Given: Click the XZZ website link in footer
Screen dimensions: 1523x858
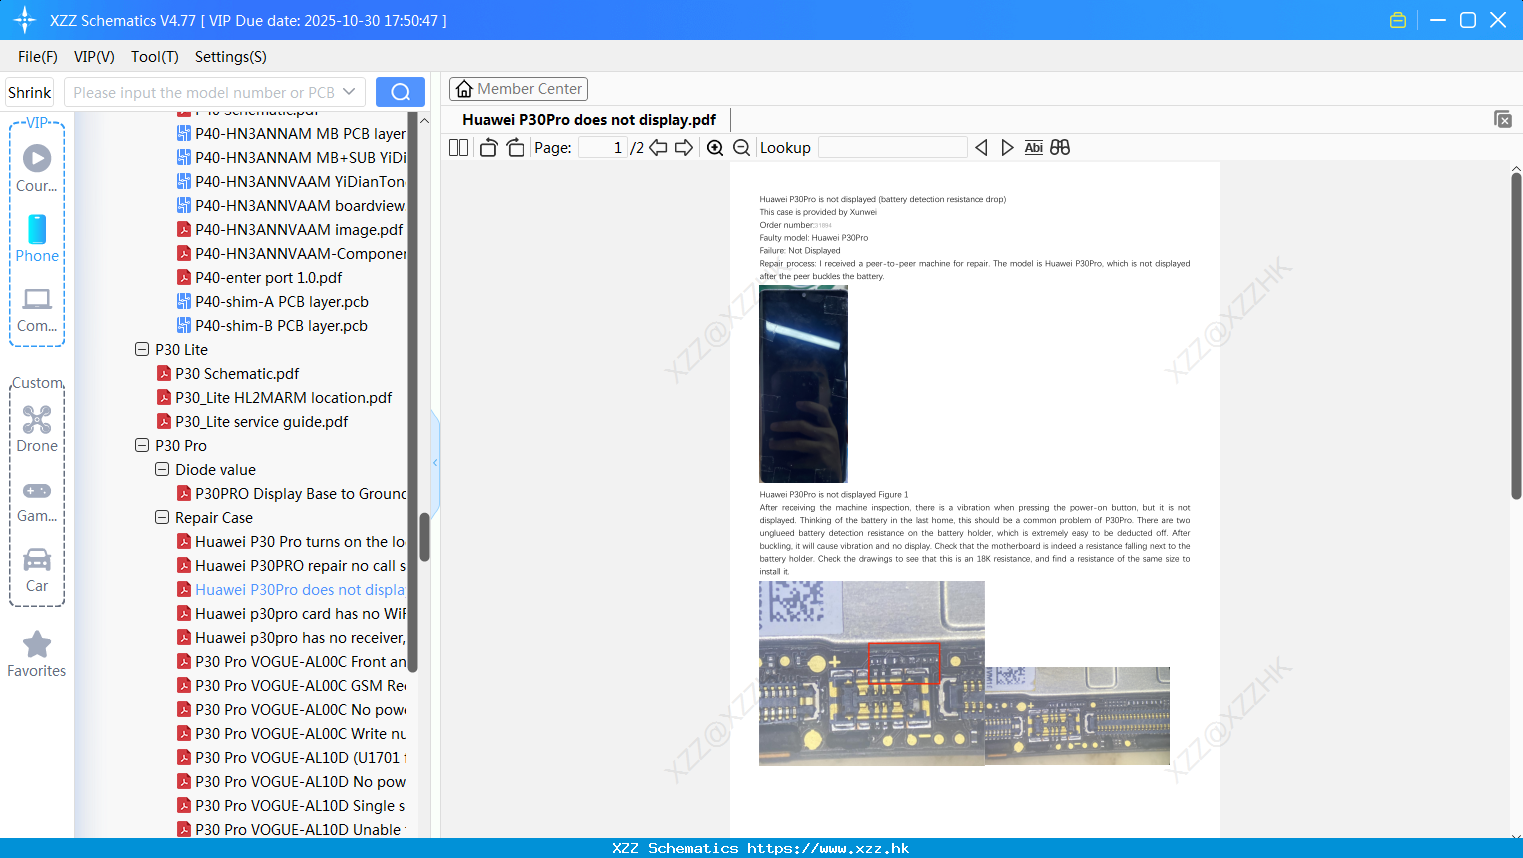Looking at the screenshot, I should coord(828,848).
